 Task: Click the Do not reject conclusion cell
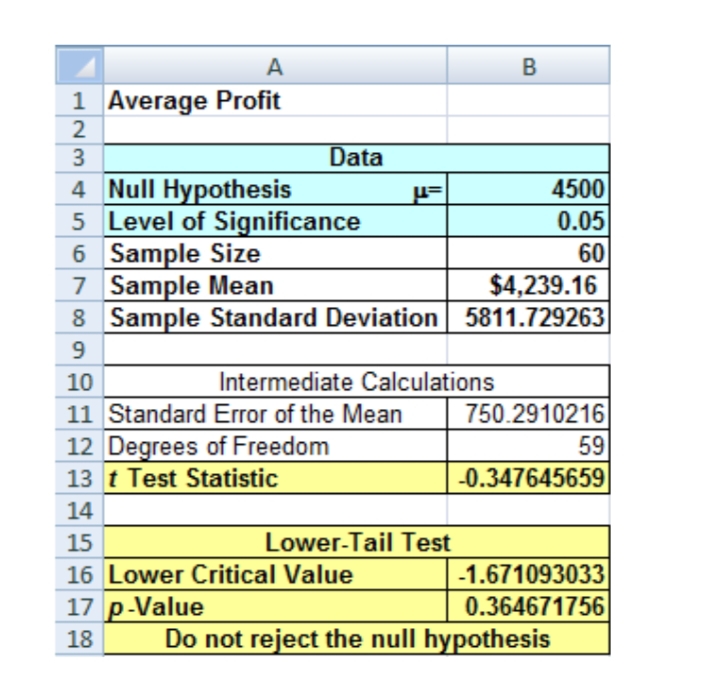point(357,639)
